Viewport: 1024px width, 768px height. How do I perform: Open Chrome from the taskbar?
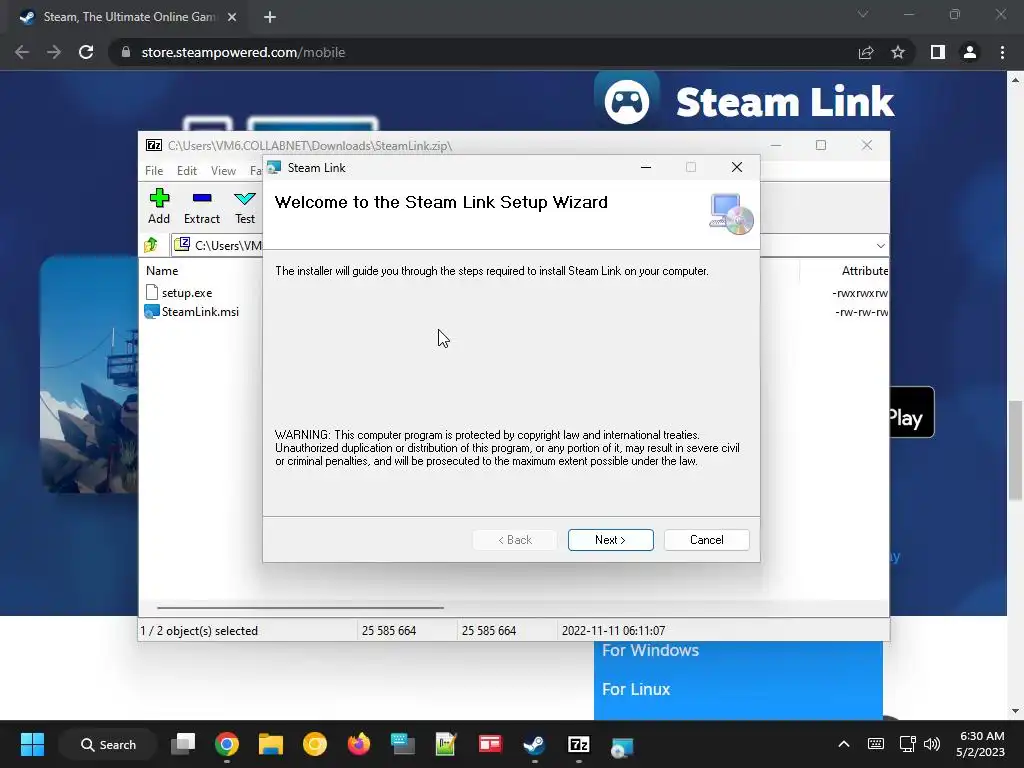[x=227, y=744]
